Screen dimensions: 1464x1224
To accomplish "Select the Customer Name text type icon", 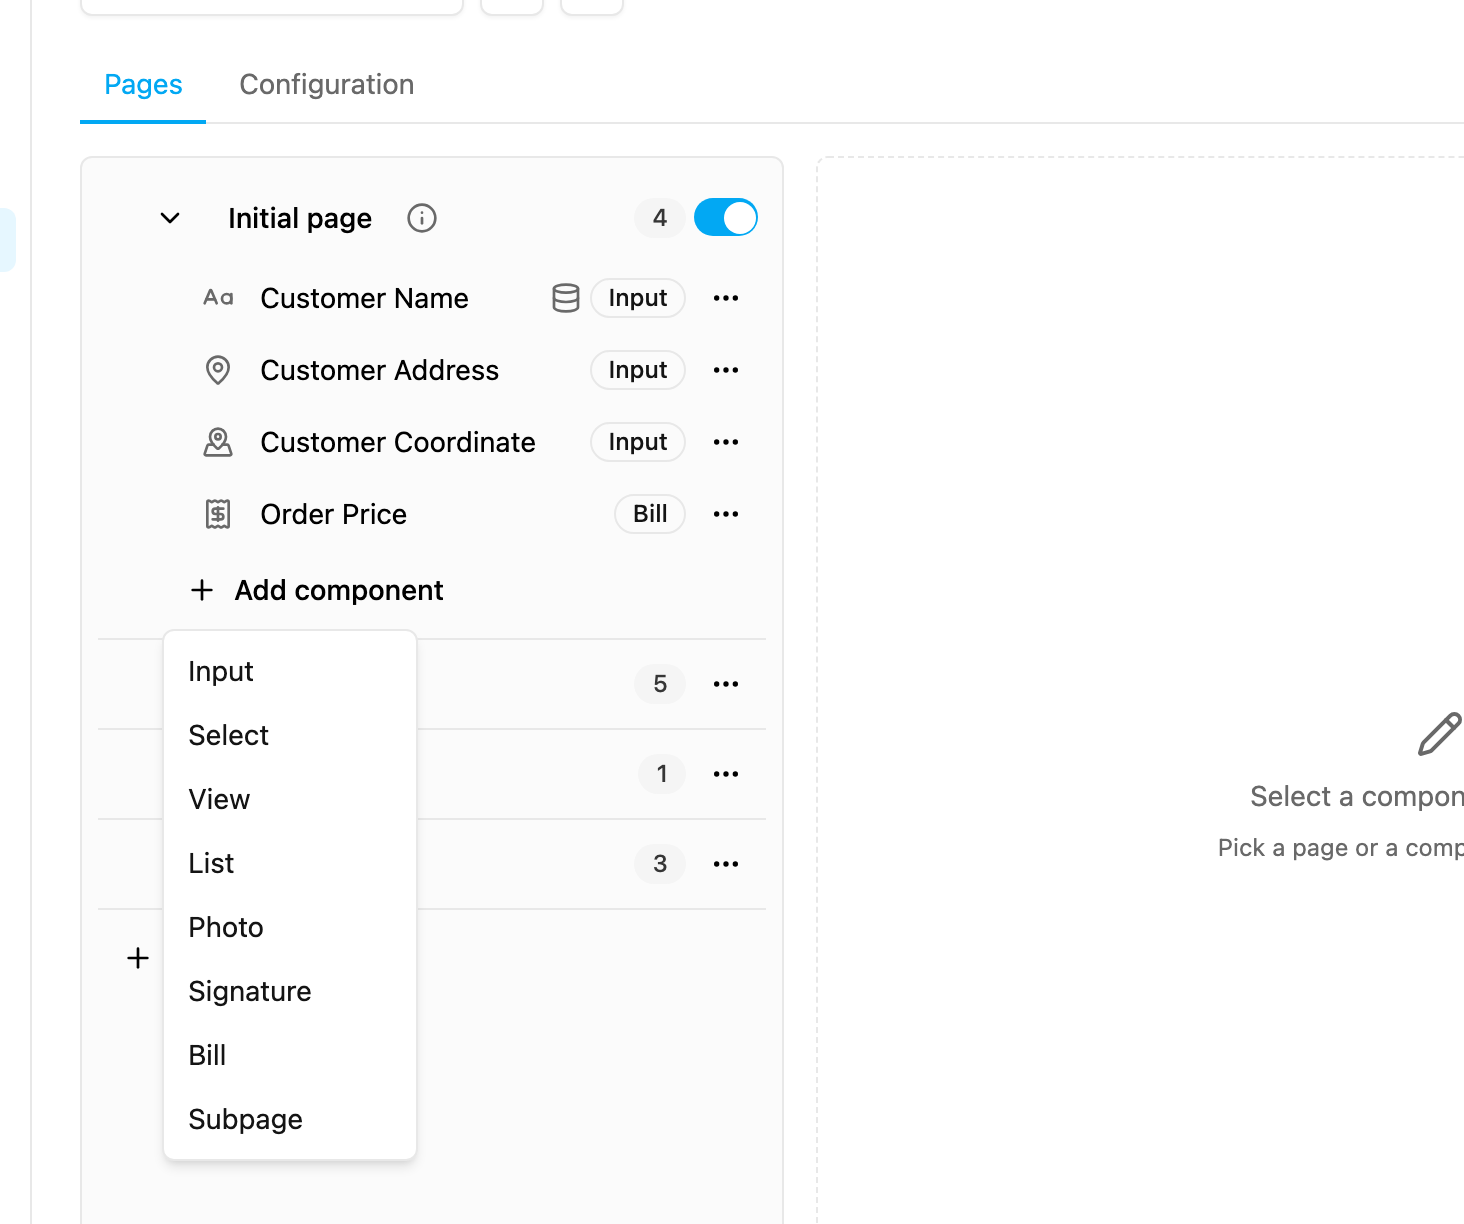I will click(218, 298).
